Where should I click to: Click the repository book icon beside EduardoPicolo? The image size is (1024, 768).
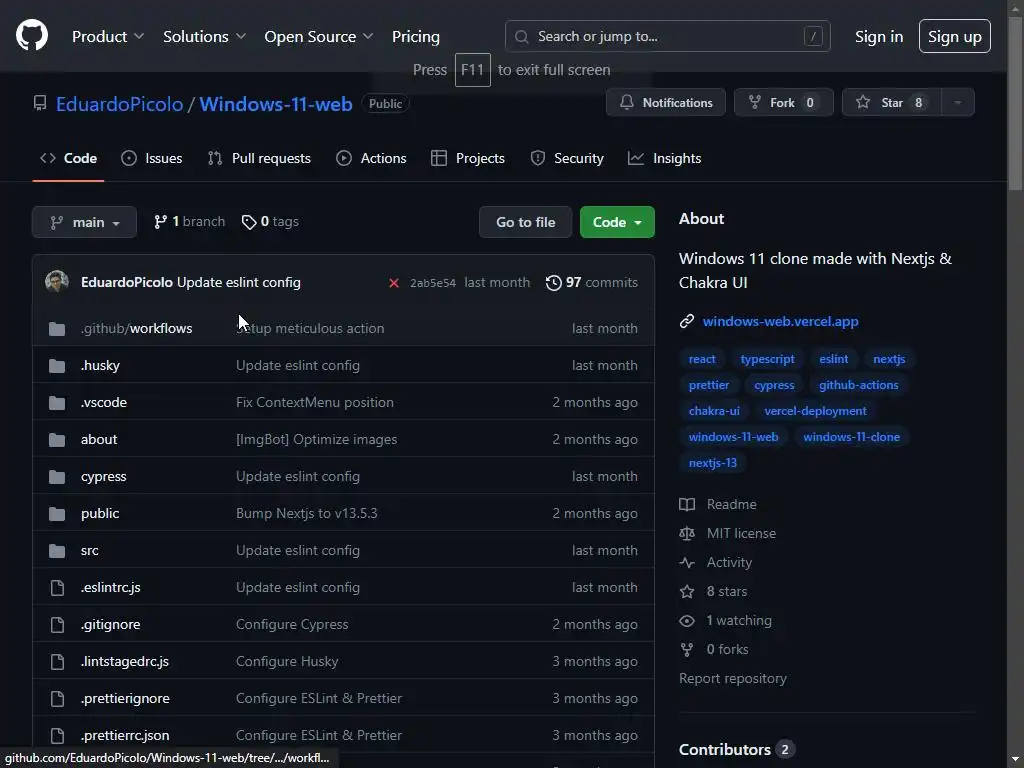40,103
